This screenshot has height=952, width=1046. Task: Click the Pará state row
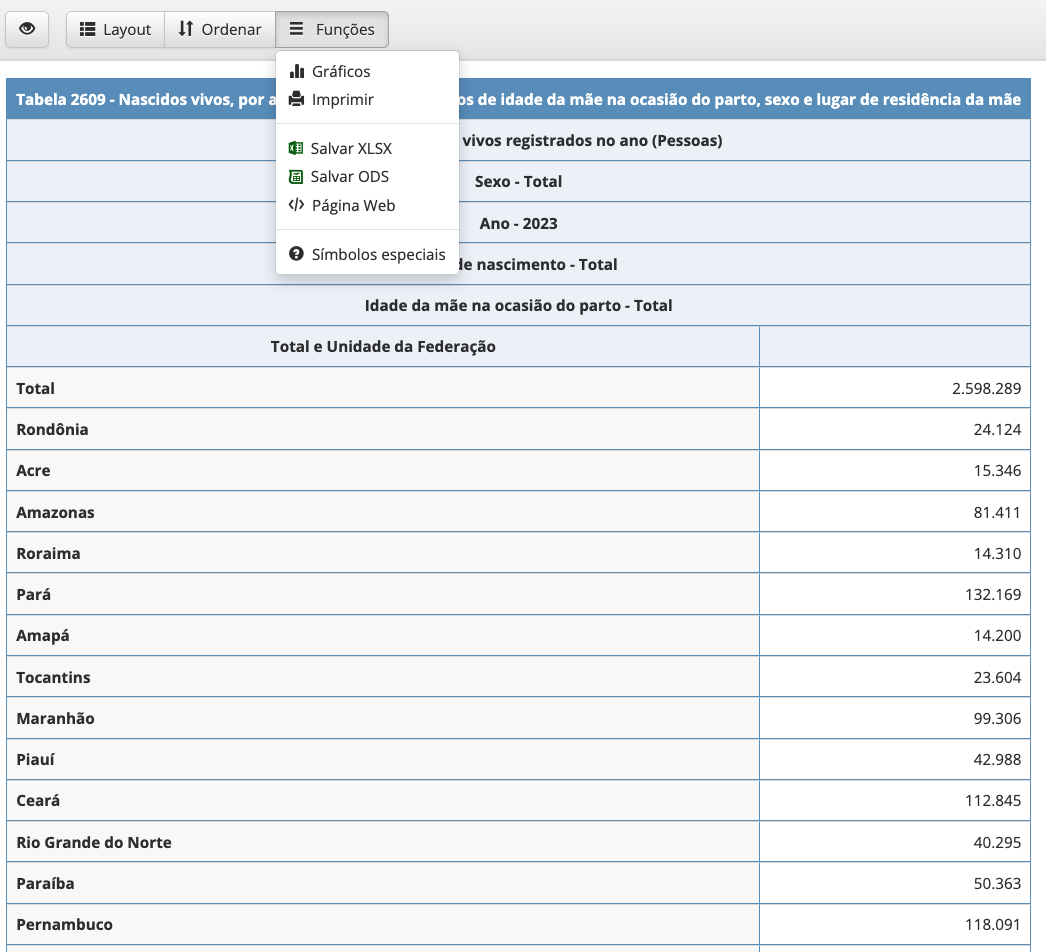pos(34,594)
